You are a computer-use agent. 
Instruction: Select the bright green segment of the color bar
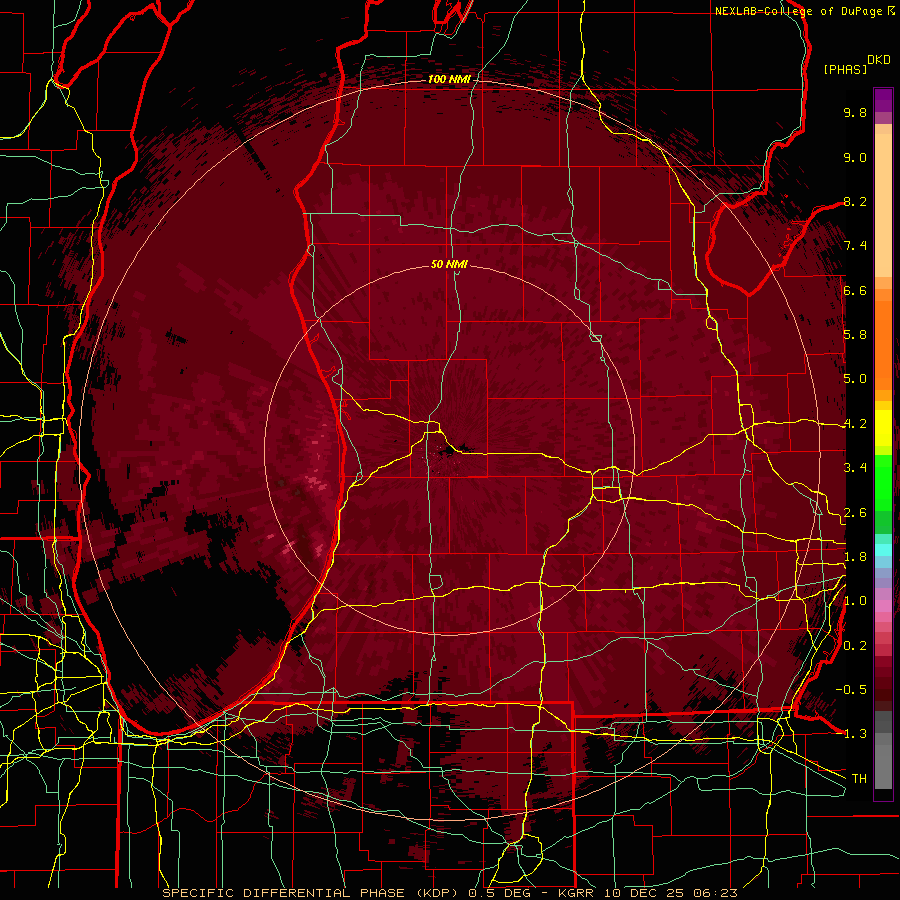click(x=883, y=483)
